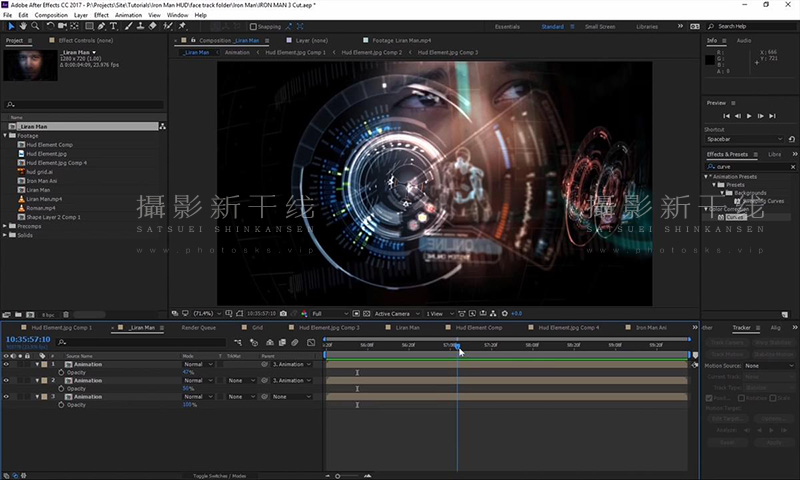Toggle the transparency grid button
The width and height of the screenshot is (800, 480).
tap(366, 314)
